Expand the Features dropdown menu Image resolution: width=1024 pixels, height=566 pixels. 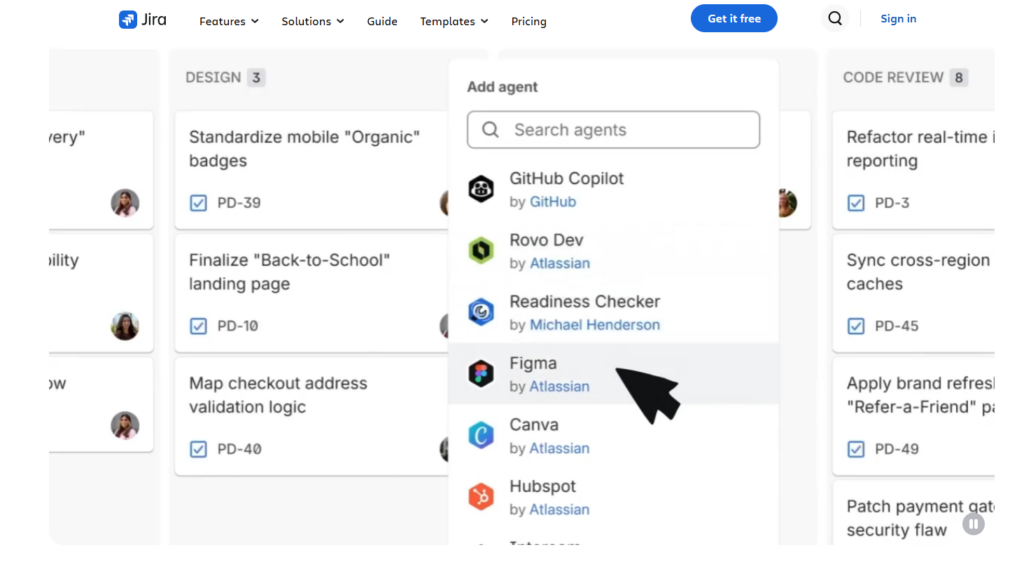(x=229, y=22)
